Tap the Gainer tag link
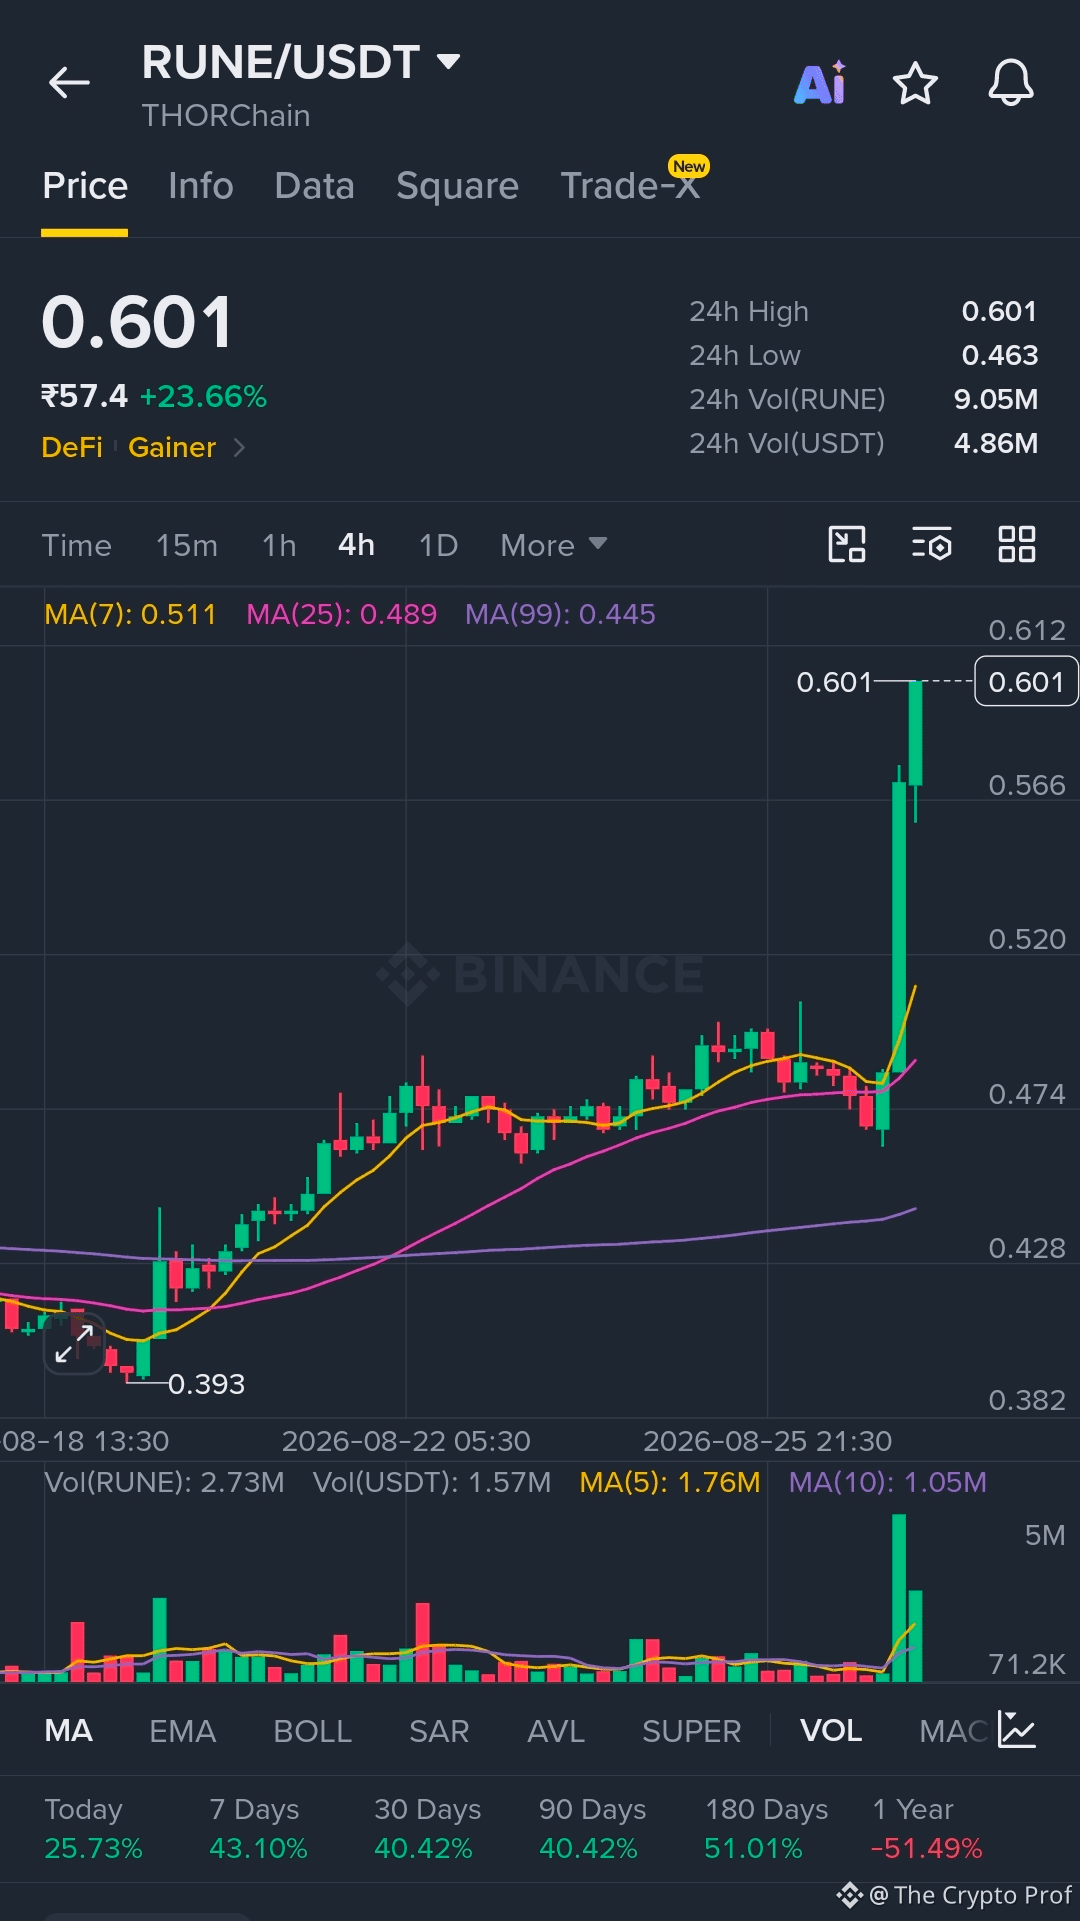 [172, 447]
